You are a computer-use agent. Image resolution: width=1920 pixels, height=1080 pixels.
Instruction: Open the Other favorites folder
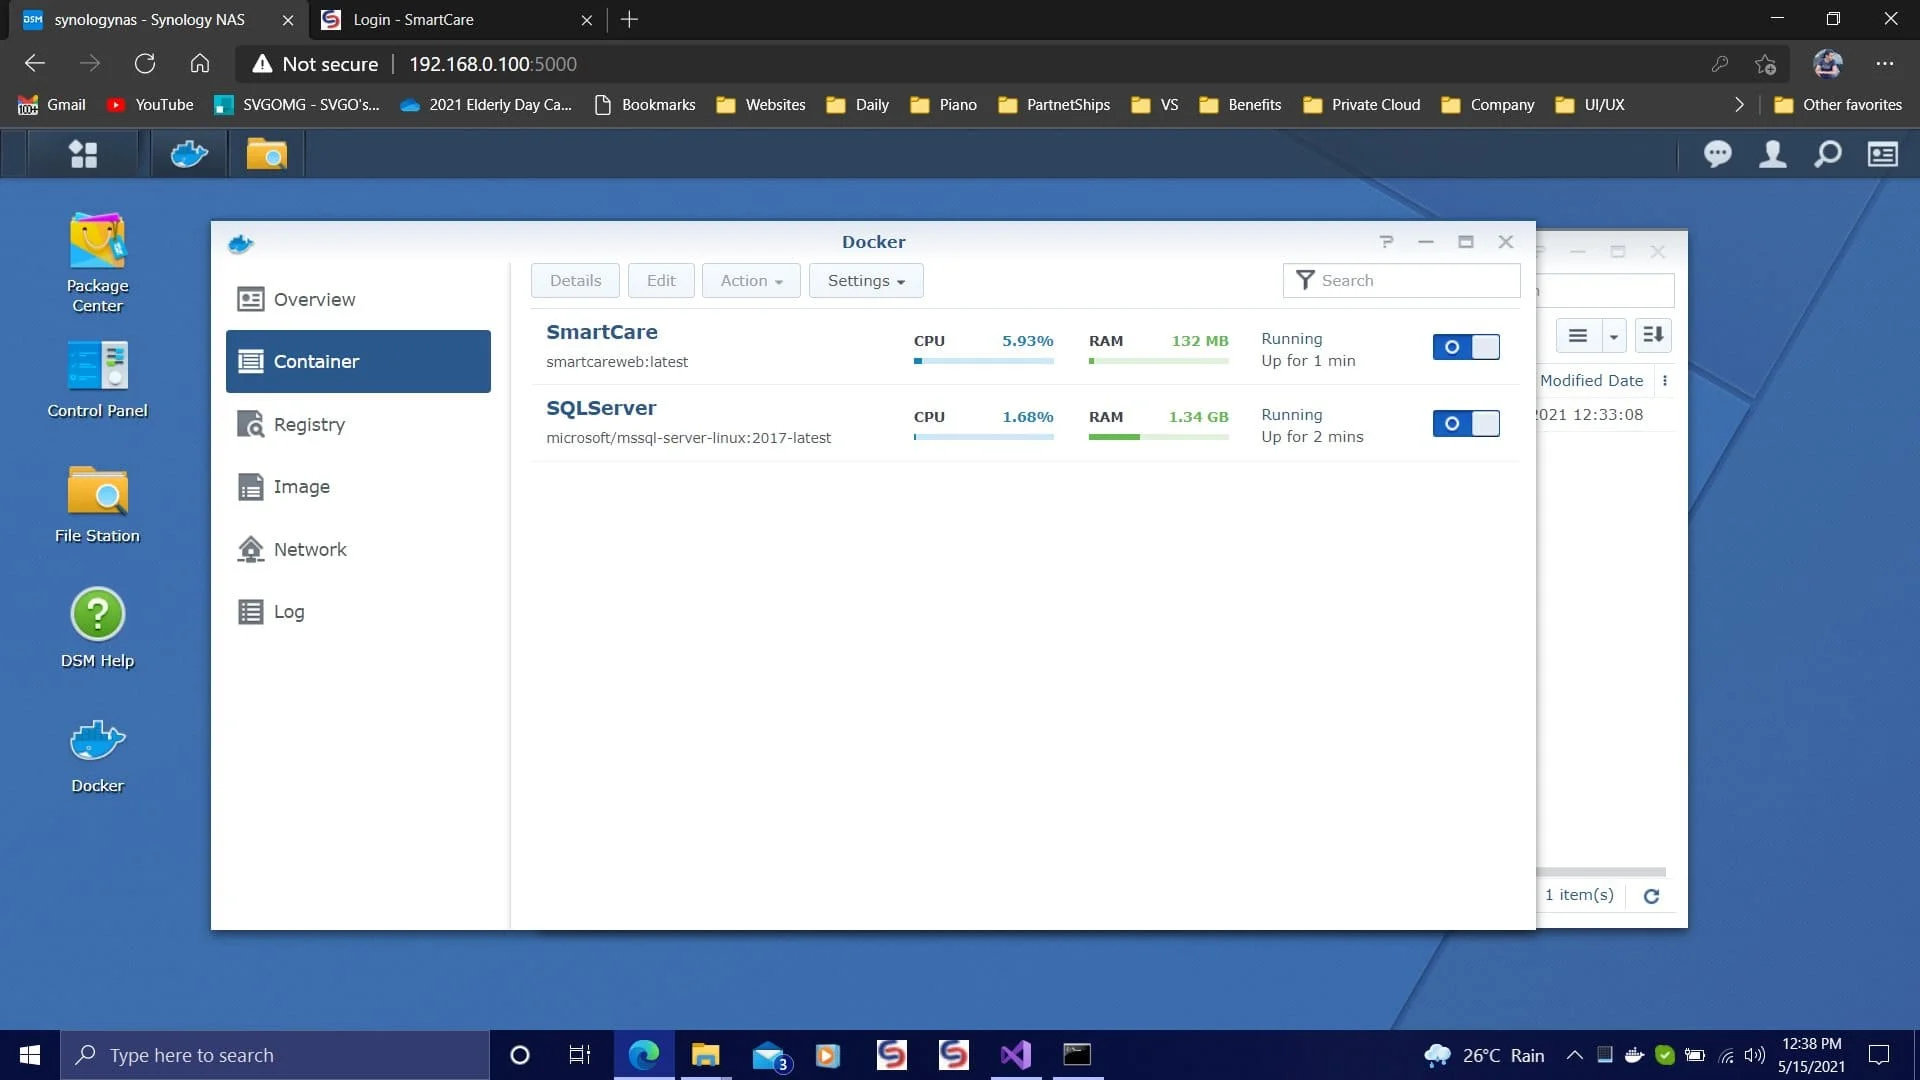[1838, 105]
